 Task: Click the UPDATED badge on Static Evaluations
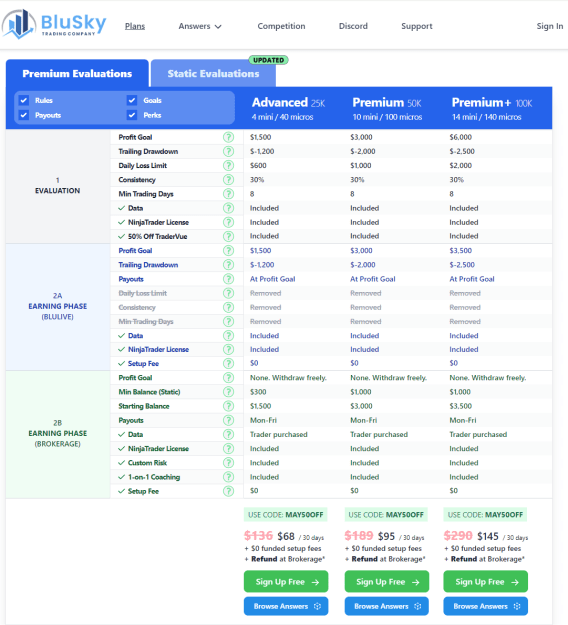point(269,60)
